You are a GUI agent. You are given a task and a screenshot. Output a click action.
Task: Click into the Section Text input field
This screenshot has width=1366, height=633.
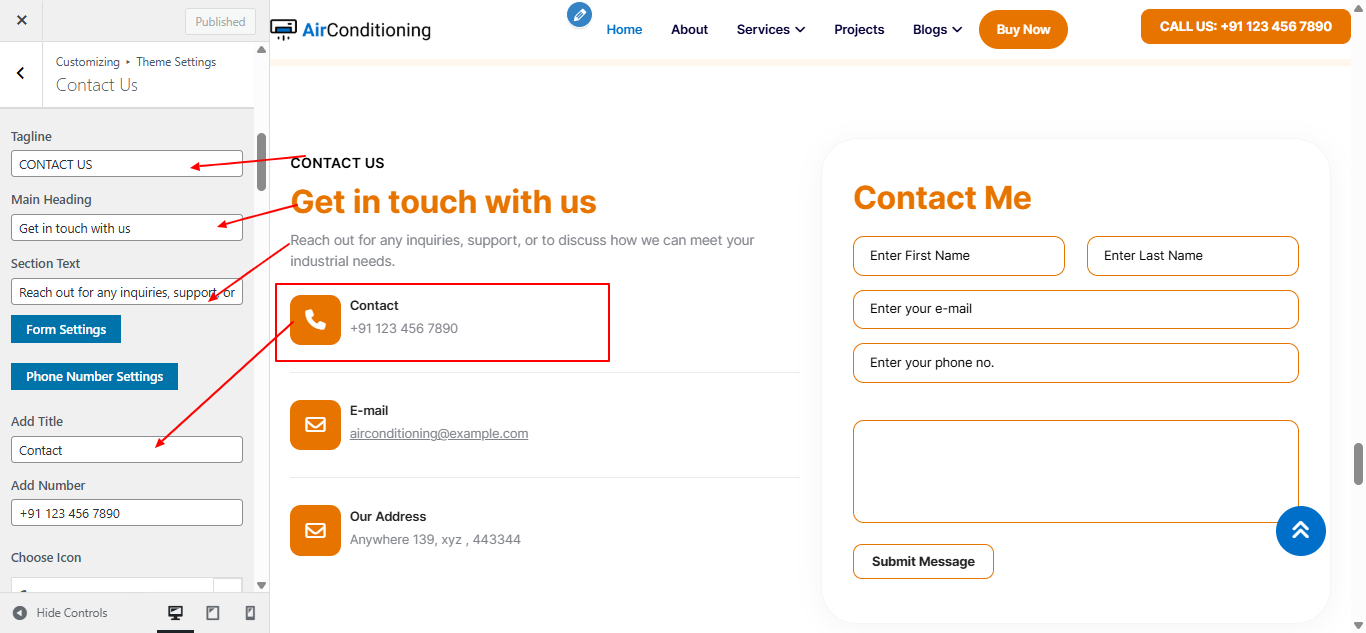[127, 292]
